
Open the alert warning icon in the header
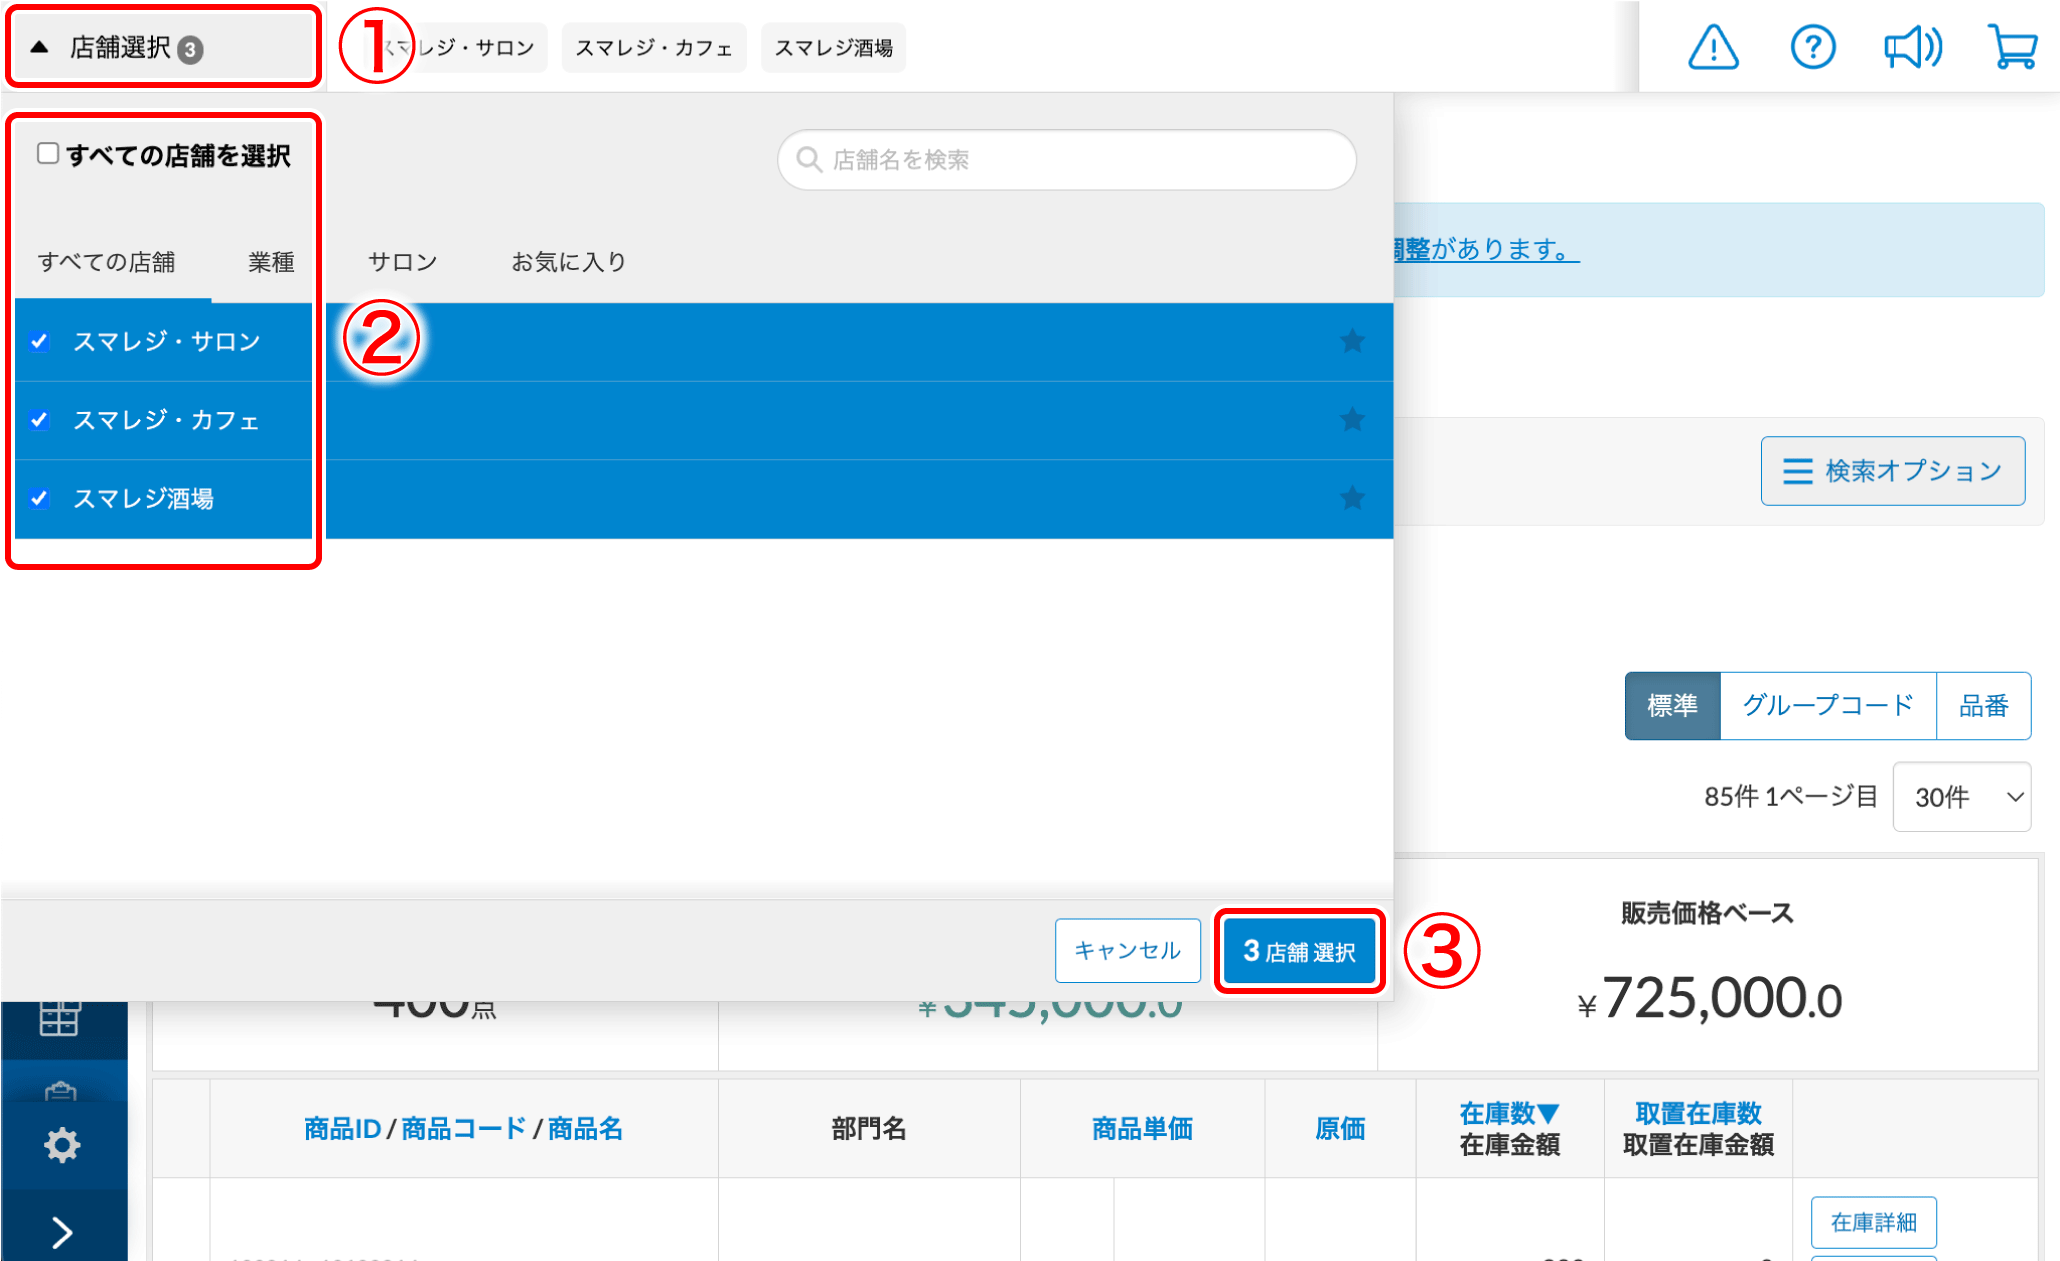click(x=1712, y=47)
